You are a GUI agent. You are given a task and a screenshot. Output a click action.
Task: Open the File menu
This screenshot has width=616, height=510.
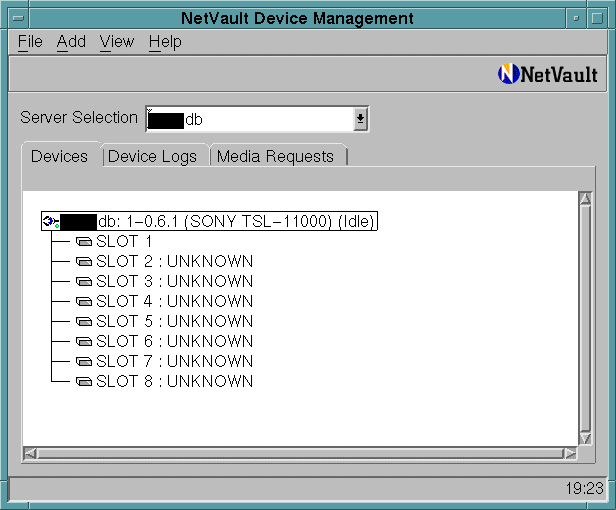[x=30, y=42]
